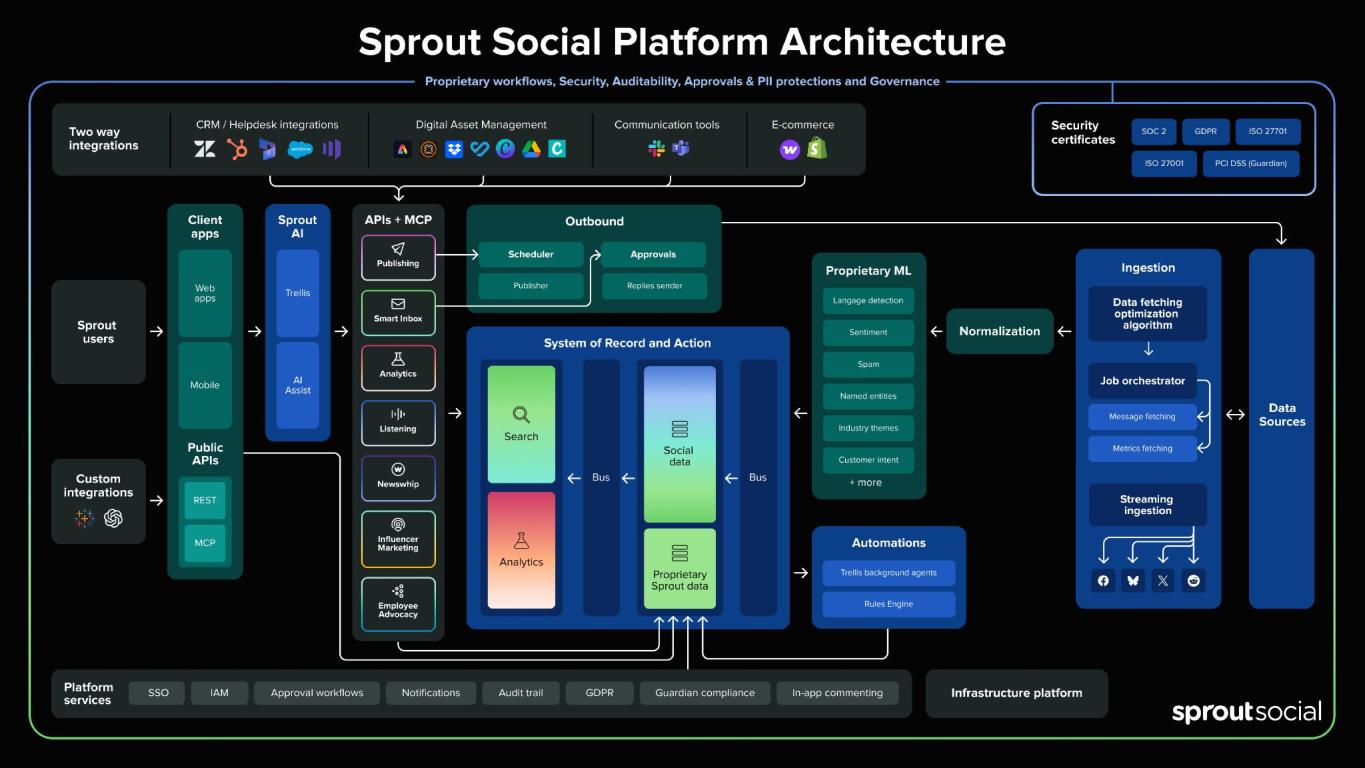Select the Publishing tile in APIs + MCP
The image size is (1365, 768).
click(398, 256)
